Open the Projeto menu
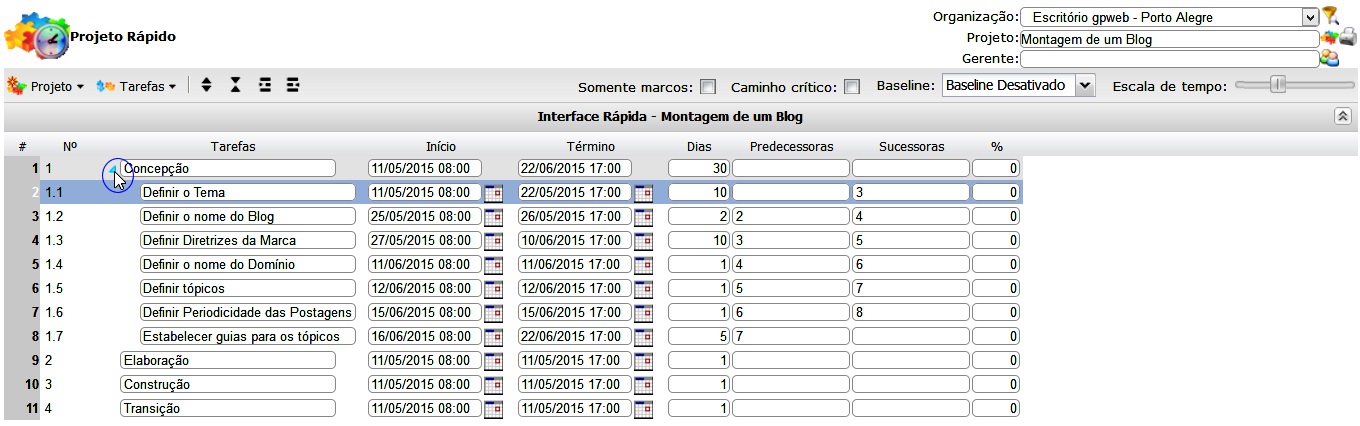The width and height of the screenshot is (1360, 426). [46, 87]
